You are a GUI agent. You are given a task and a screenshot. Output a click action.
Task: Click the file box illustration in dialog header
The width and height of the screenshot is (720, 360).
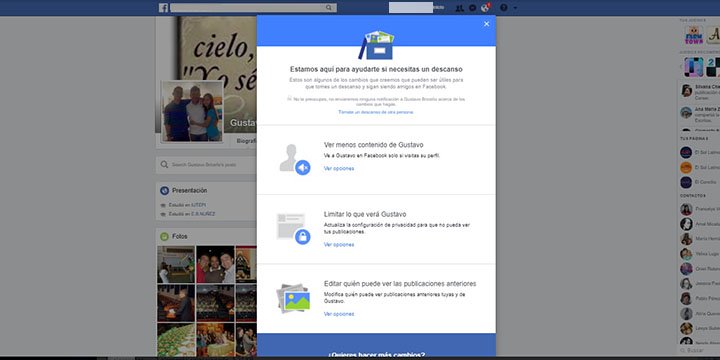[x=376, y=45]
